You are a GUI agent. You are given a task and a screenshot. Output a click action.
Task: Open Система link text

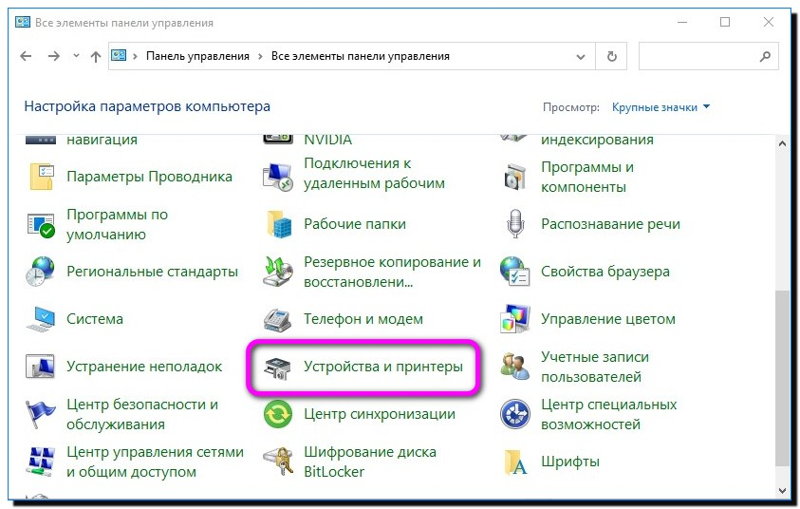95,319
